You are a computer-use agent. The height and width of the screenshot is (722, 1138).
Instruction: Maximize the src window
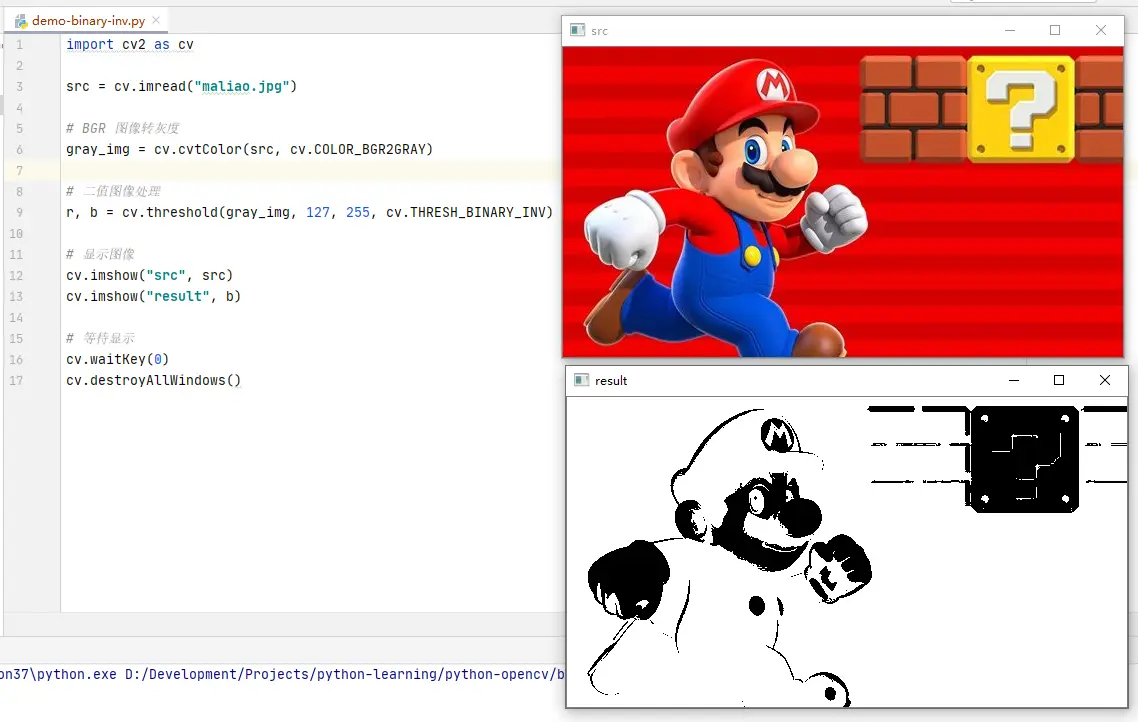[x=1055, y=30]
